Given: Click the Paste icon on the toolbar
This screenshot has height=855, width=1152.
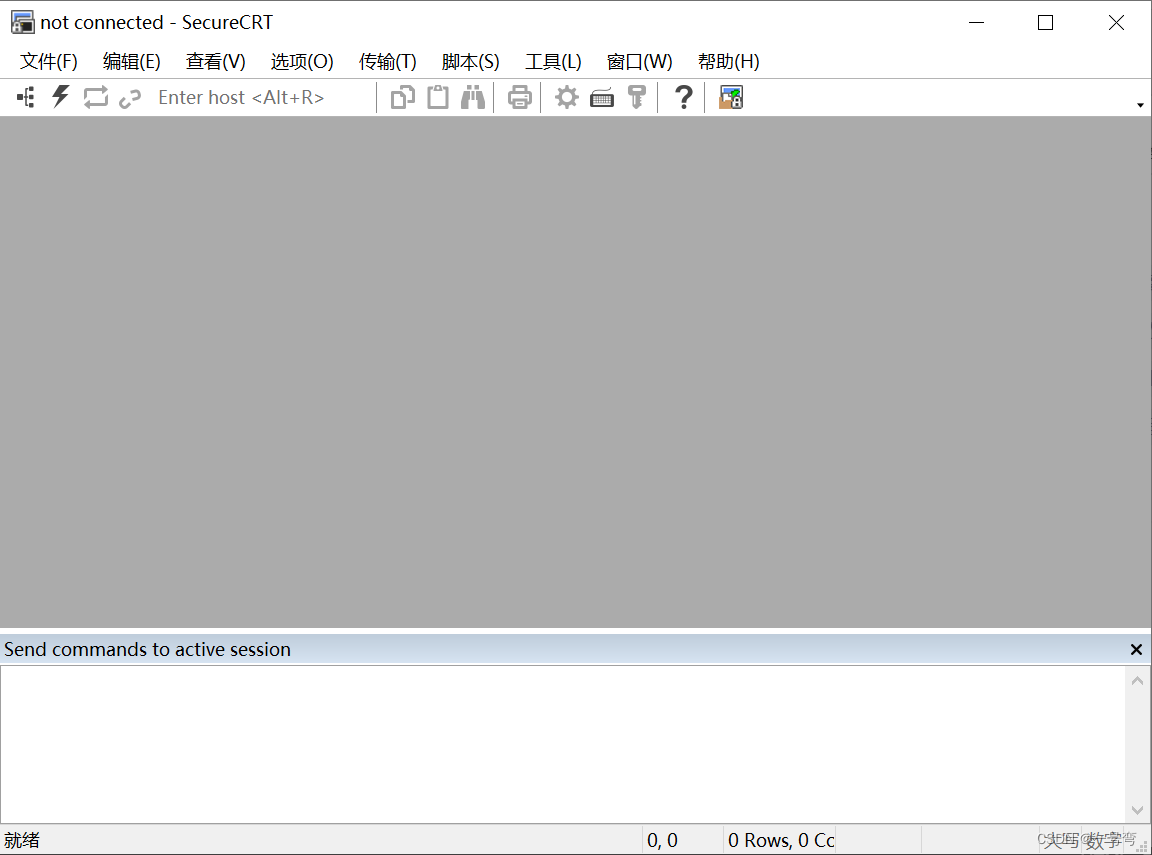Looking at the screenshot, I should pyautogui.click(x=437, y=97).
